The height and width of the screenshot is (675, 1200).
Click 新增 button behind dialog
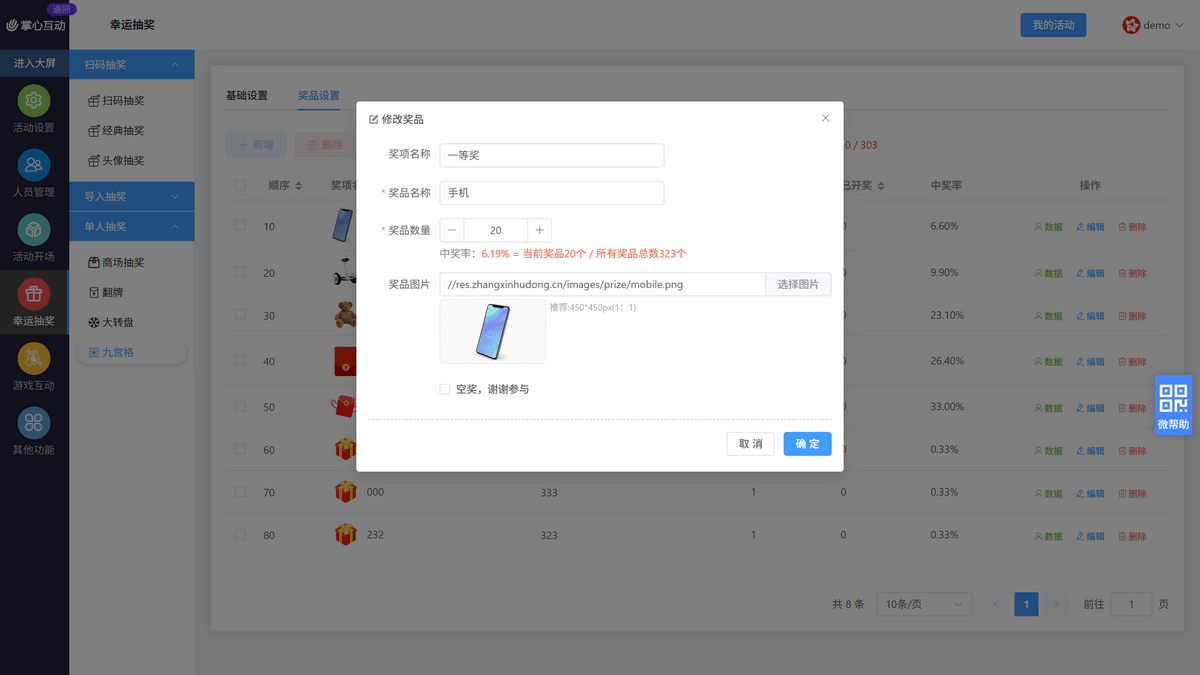pos(256,145)
